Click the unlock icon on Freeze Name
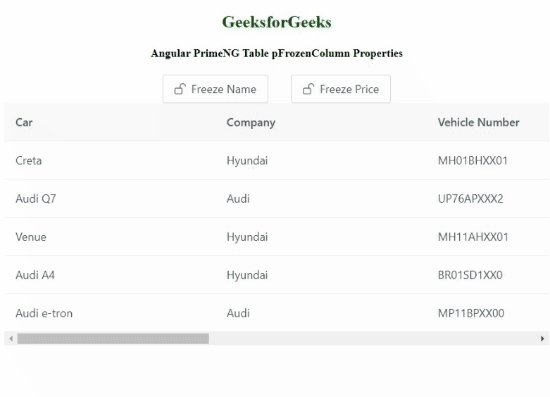550x397 pixels. tap(180, 89)
